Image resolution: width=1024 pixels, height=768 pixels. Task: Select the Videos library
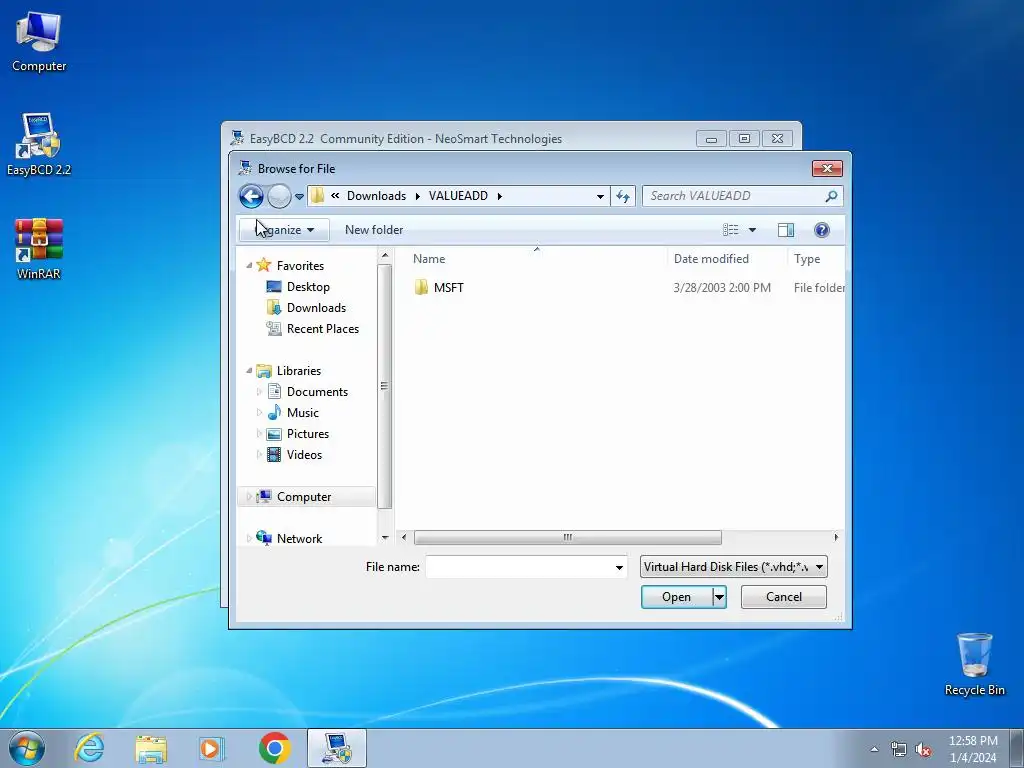click(304, 455)
